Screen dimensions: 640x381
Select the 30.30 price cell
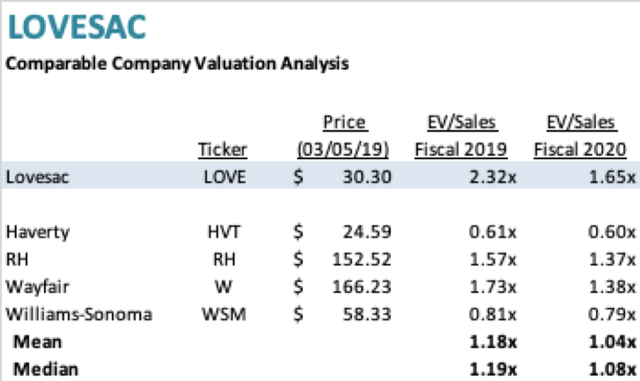[x=367, y=177]
